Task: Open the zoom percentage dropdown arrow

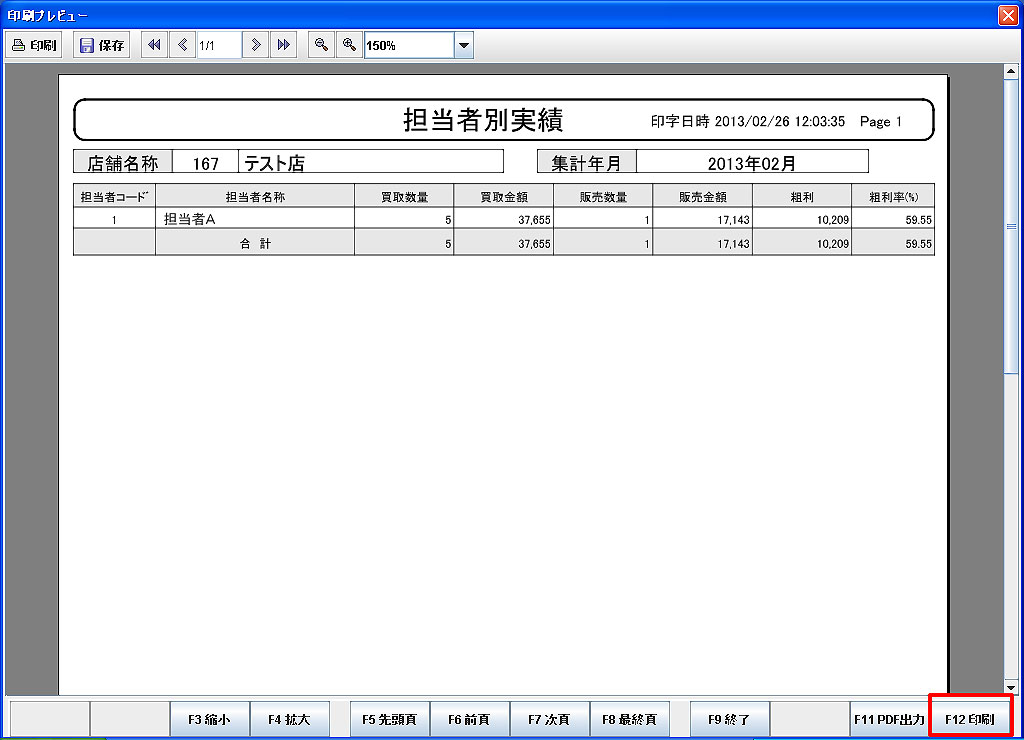Action: 463,45
